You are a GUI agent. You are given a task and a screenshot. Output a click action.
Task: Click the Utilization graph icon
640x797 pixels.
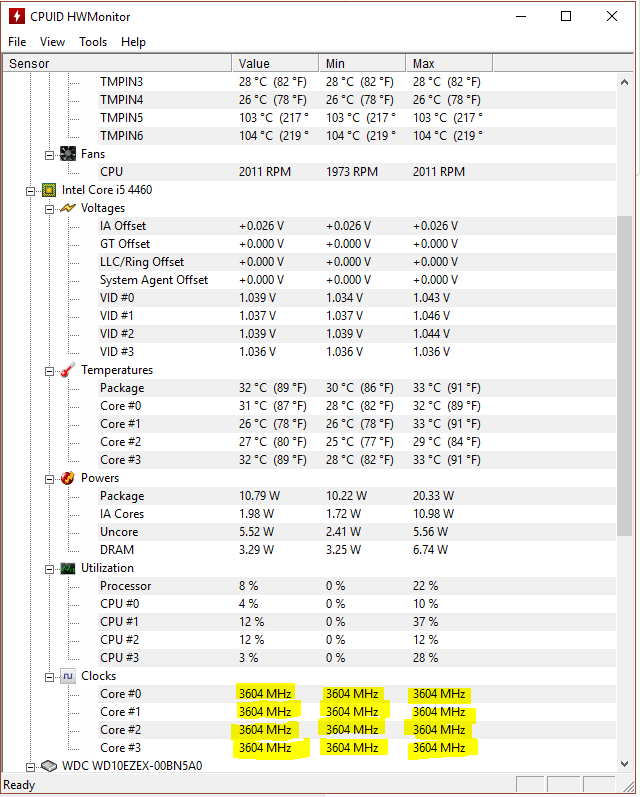(68, 568)
